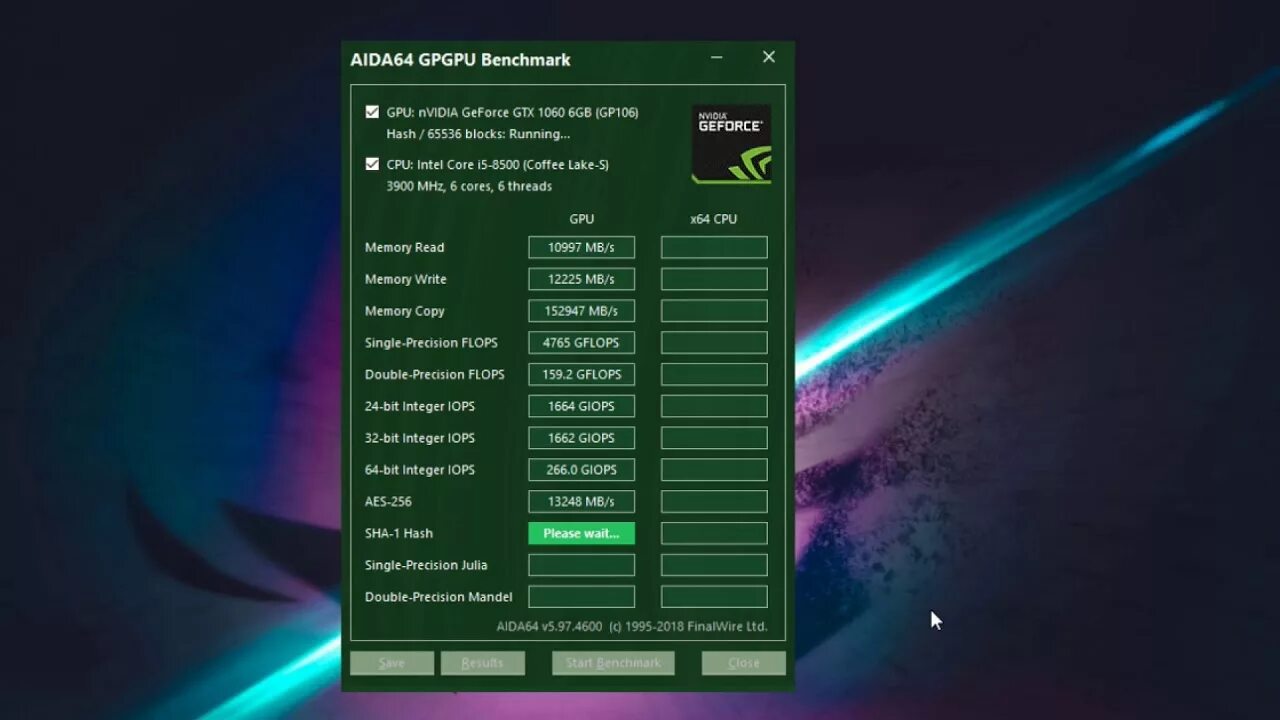This screenshot has height=720, width=1280.
Task: Click the Hash / 65536 blocks: Running... status text
Action: tap(478, 134)
